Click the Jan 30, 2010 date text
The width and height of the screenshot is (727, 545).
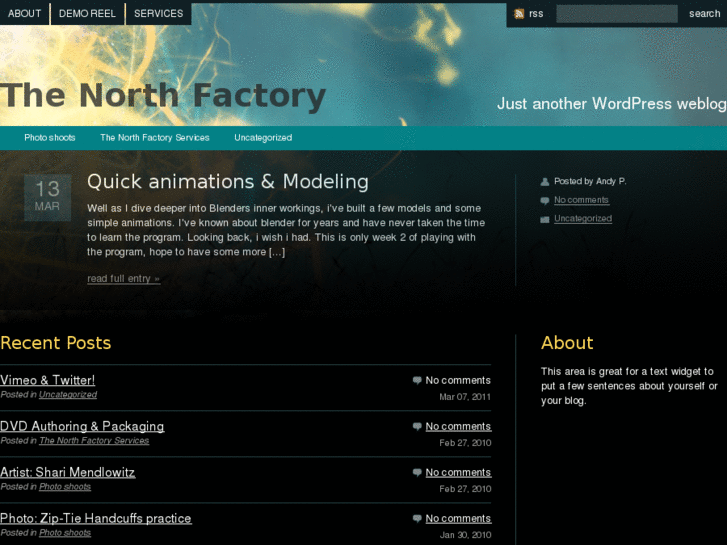coord(465,535)
